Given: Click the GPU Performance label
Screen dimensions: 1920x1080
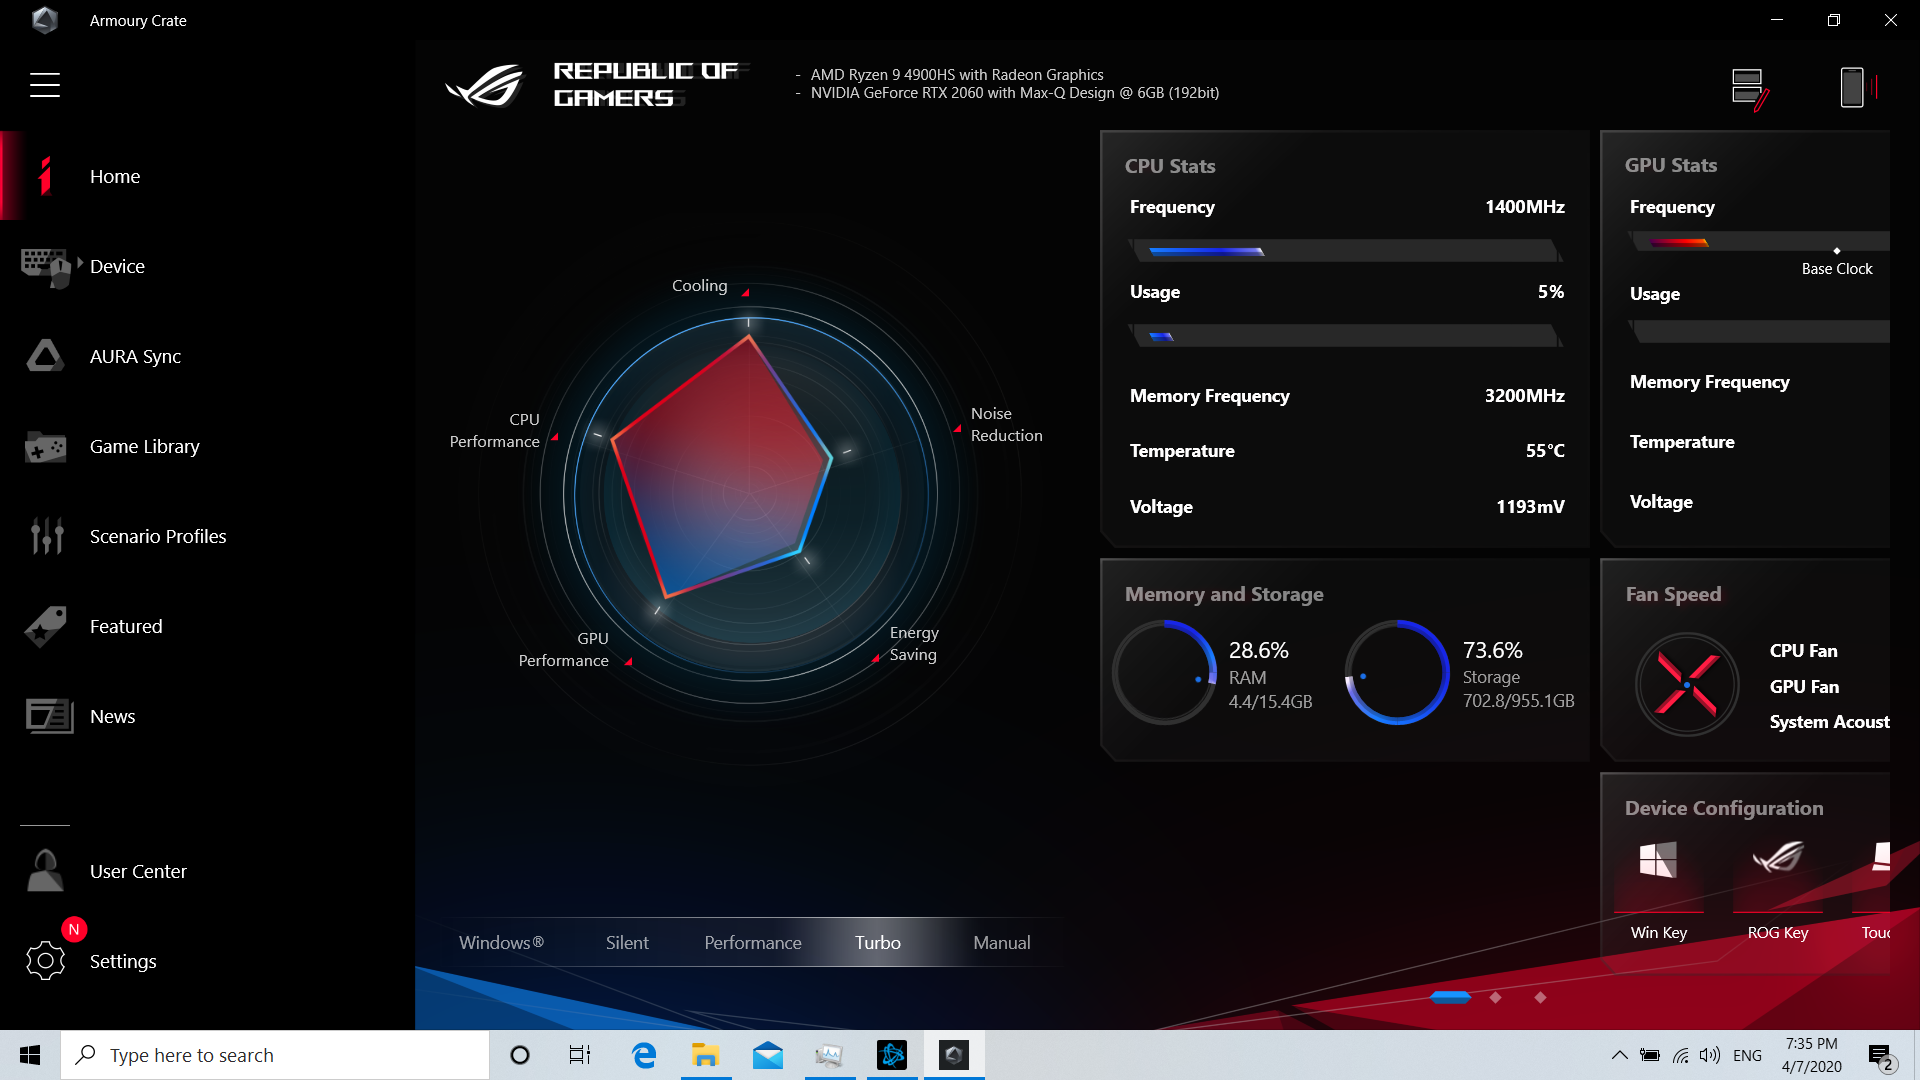Looking at the screenshot, I should (x=563, y=650).
